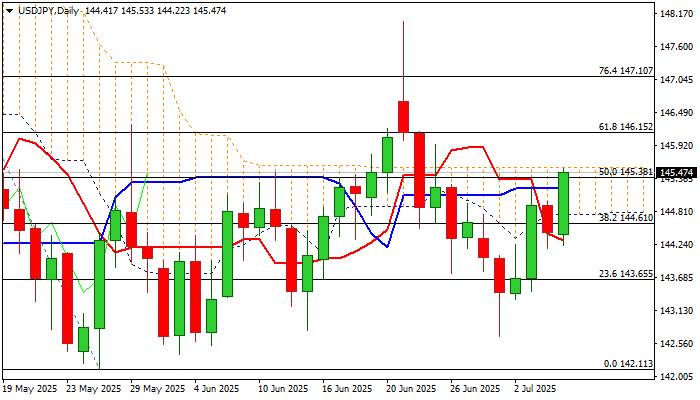The width and height of the screenshot is (700, 400).
Task: Select the 50.0 145.381 Fibonacci level label
Action: click(x=625, y=172)
